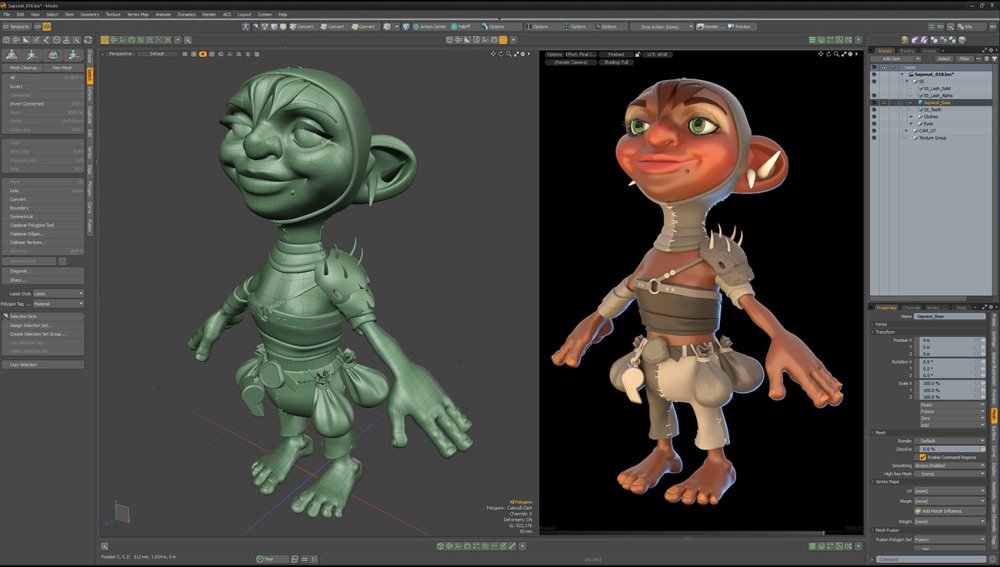Toggle visibility eye for Texture Group
1000x567 pixels.
pyautogui.click(x=874, y=138)
